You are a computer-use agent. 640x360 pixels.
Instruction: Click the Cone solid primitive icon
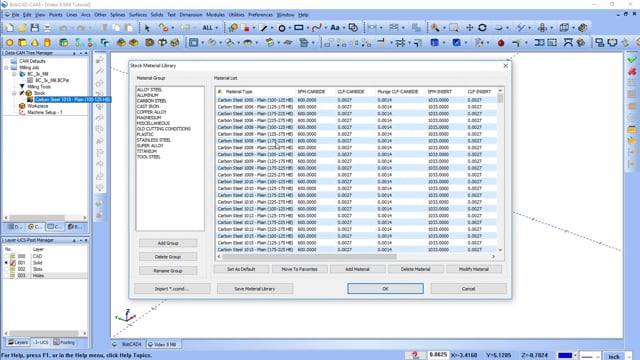coord(35,42)
